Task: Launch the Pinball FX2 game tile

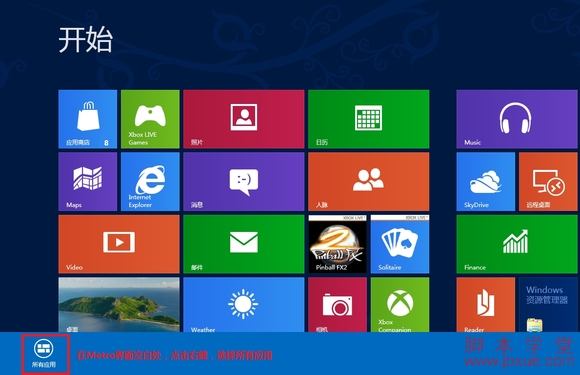Action: (337, 244)
